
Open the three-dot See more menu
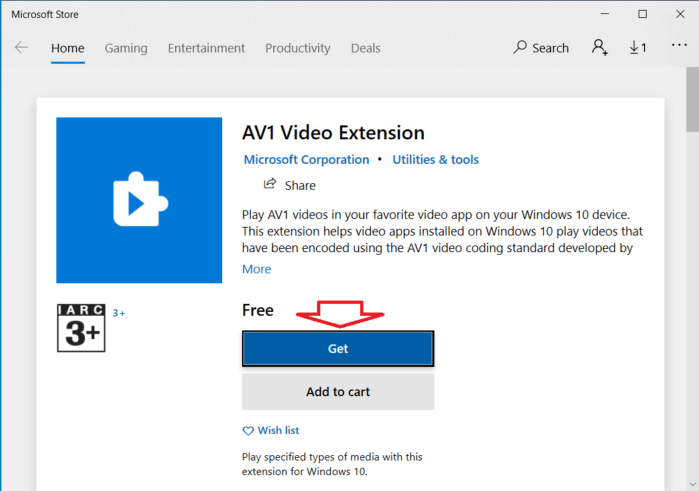(679, 45)
